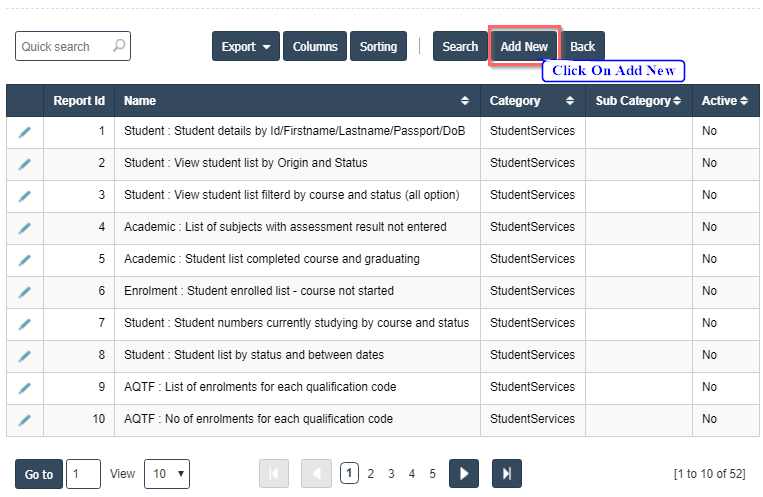Click the edit pencil for report 1
763x497 pixels.
pos(25,132)
